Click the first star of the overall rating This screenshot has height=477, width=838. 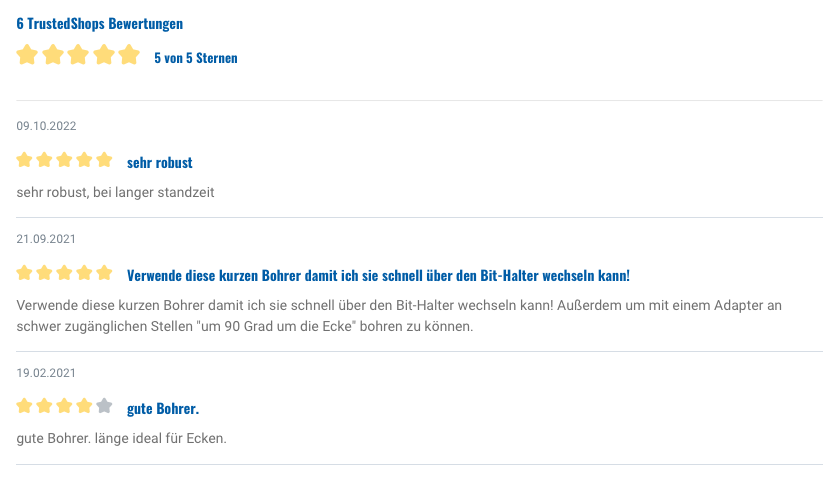27,55
